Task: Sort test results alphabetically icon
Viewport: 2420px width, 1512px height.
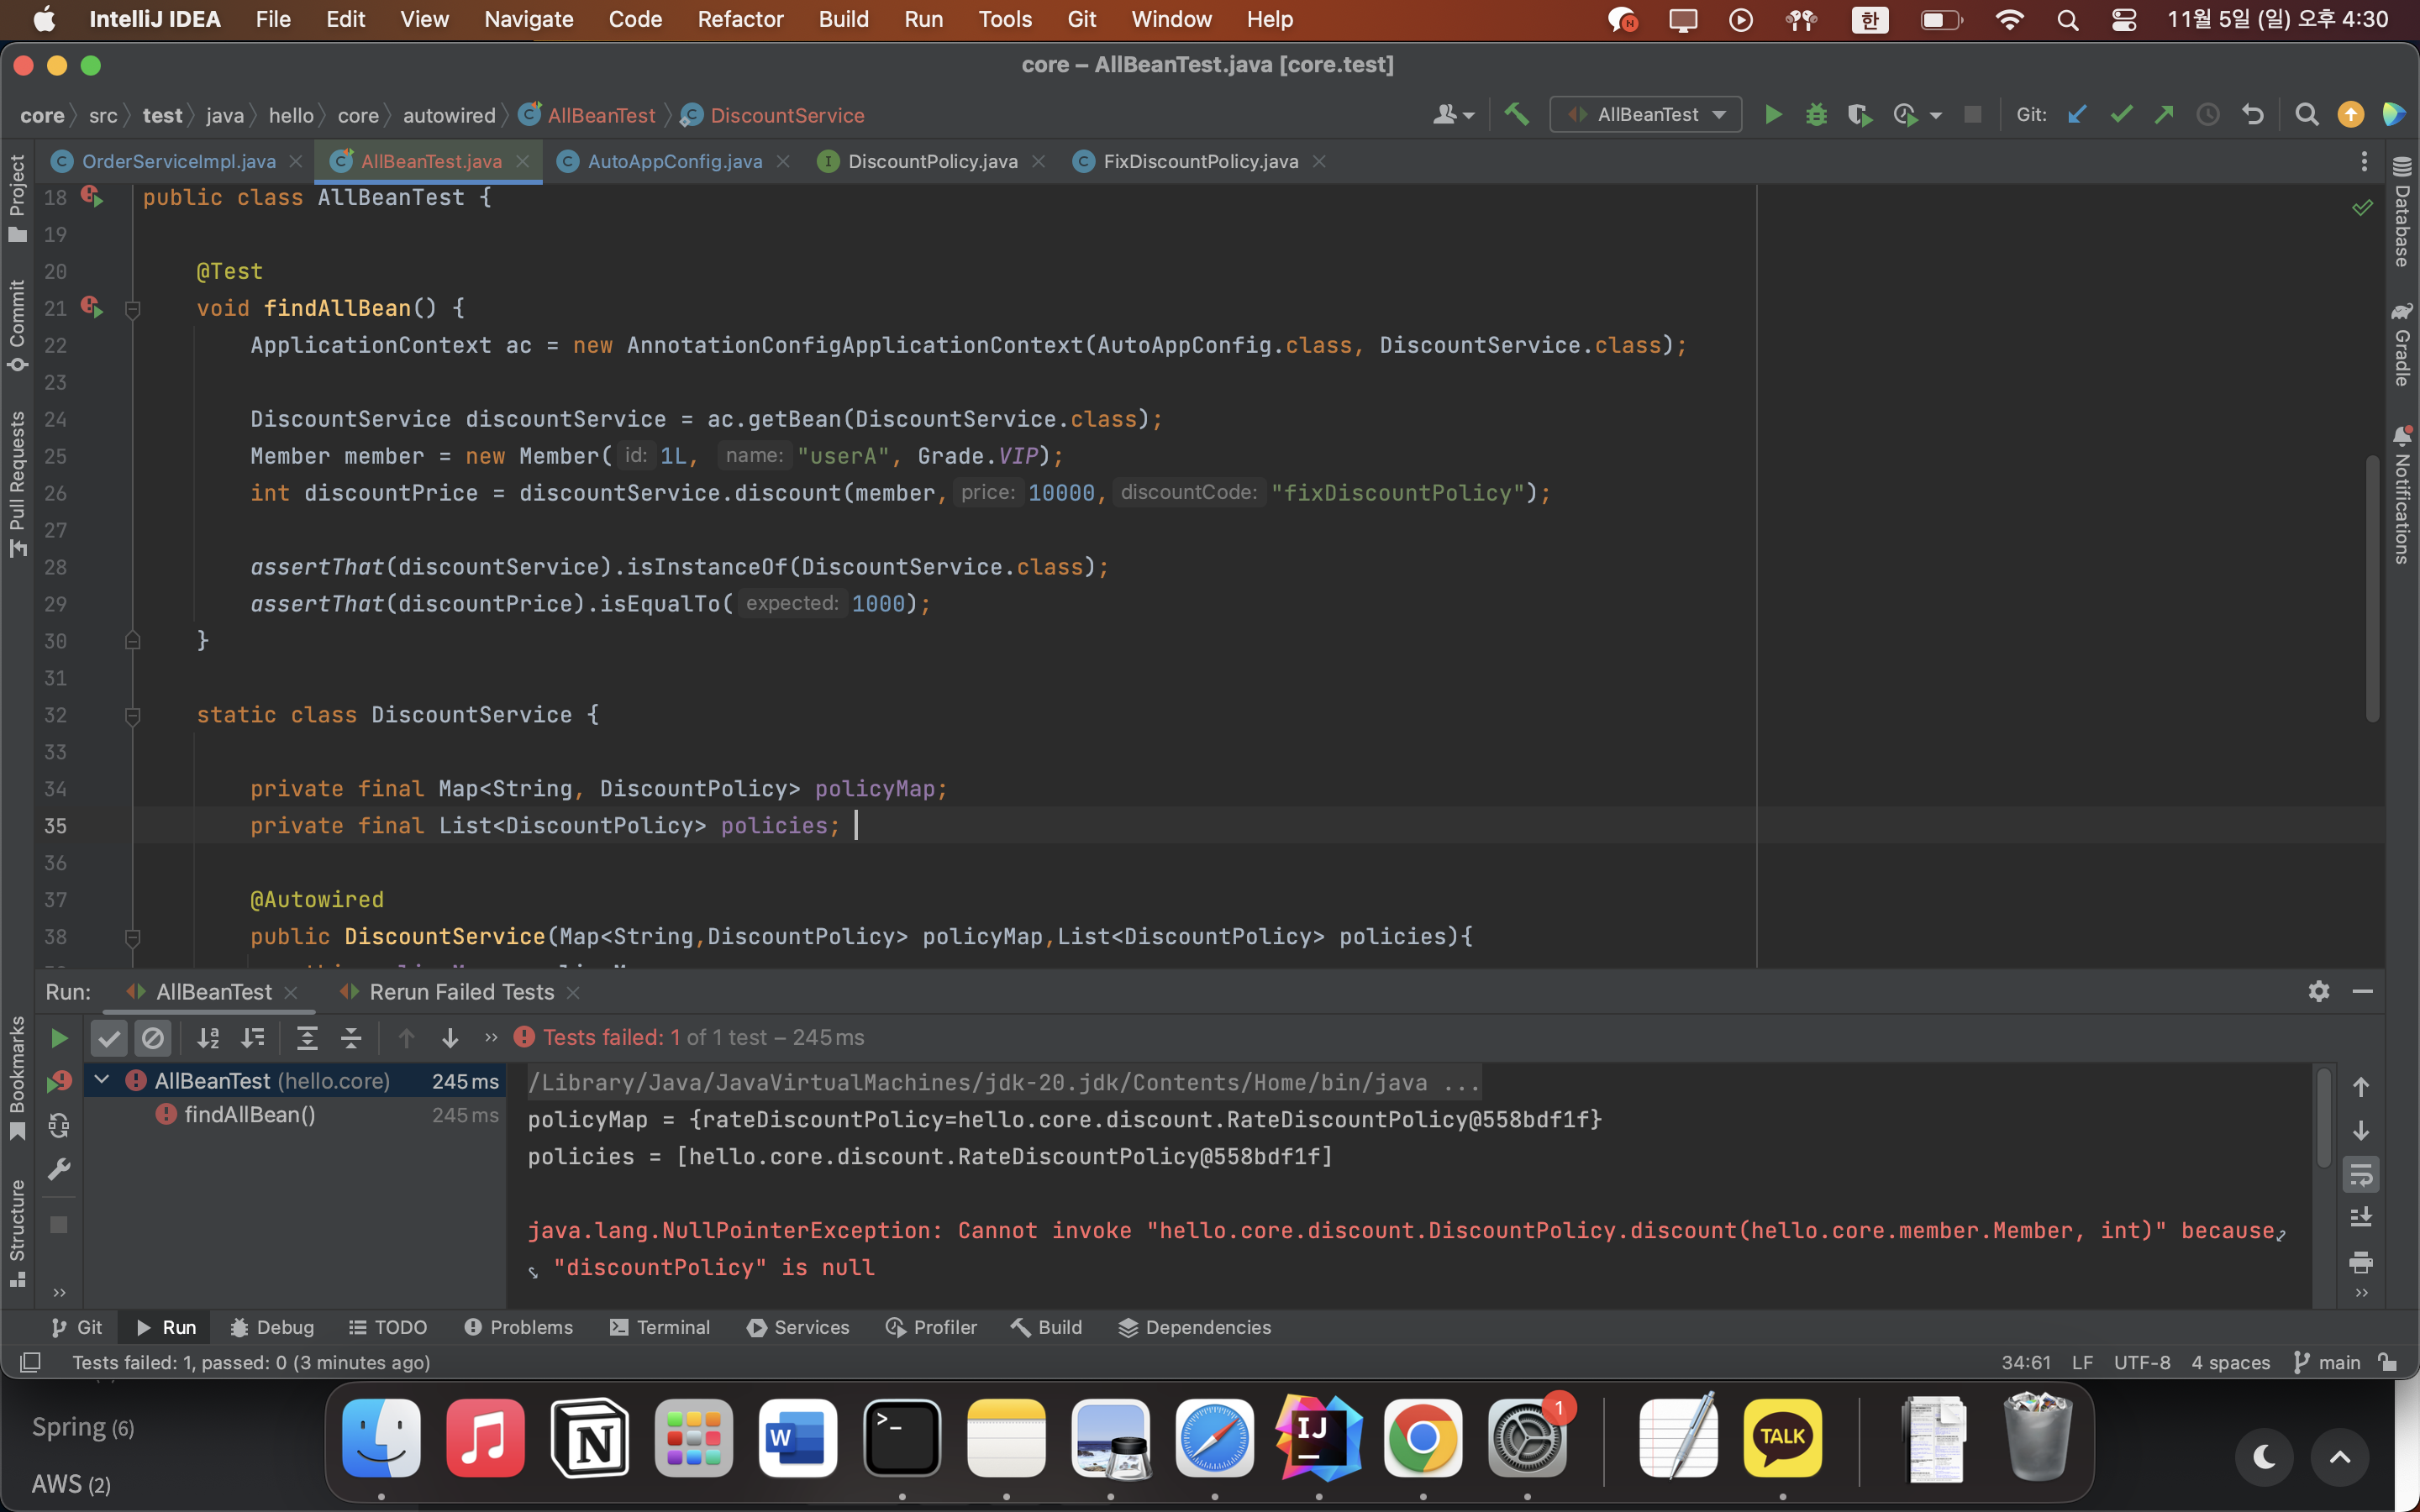Action: [208, 1038]
